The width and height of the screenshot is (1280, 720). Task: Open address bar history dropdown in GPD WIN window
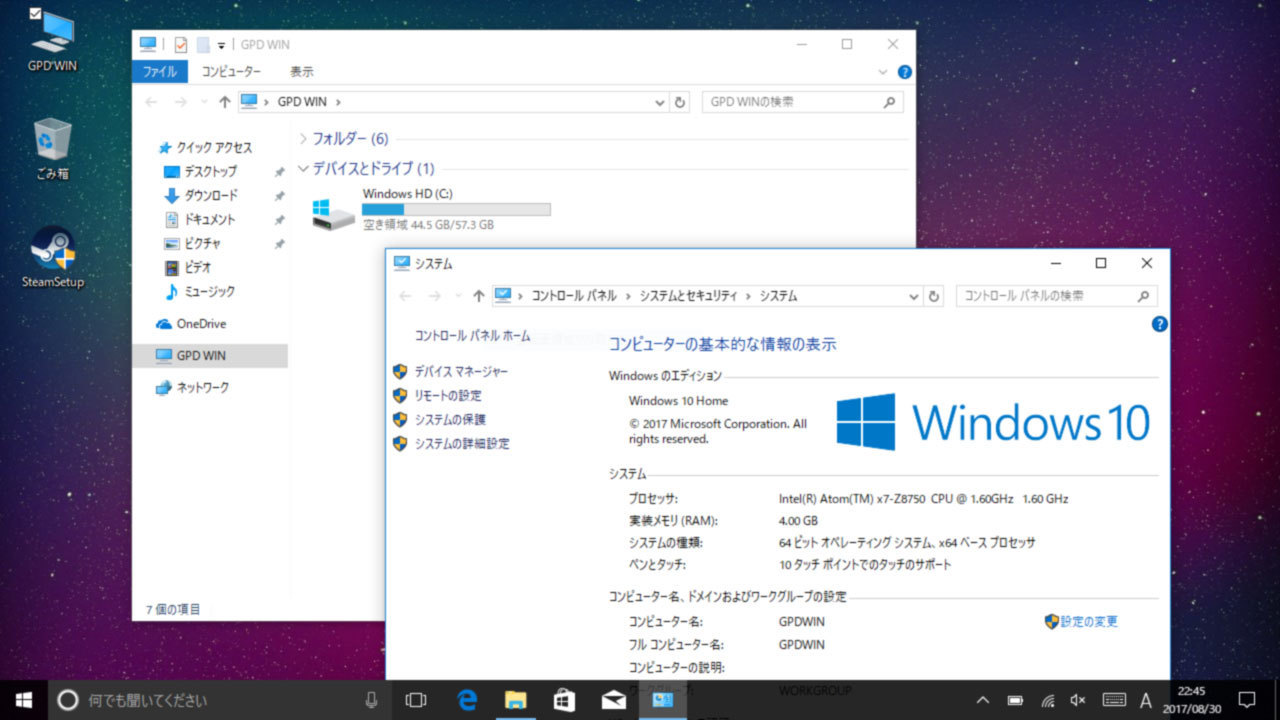[x=659, y=102]
